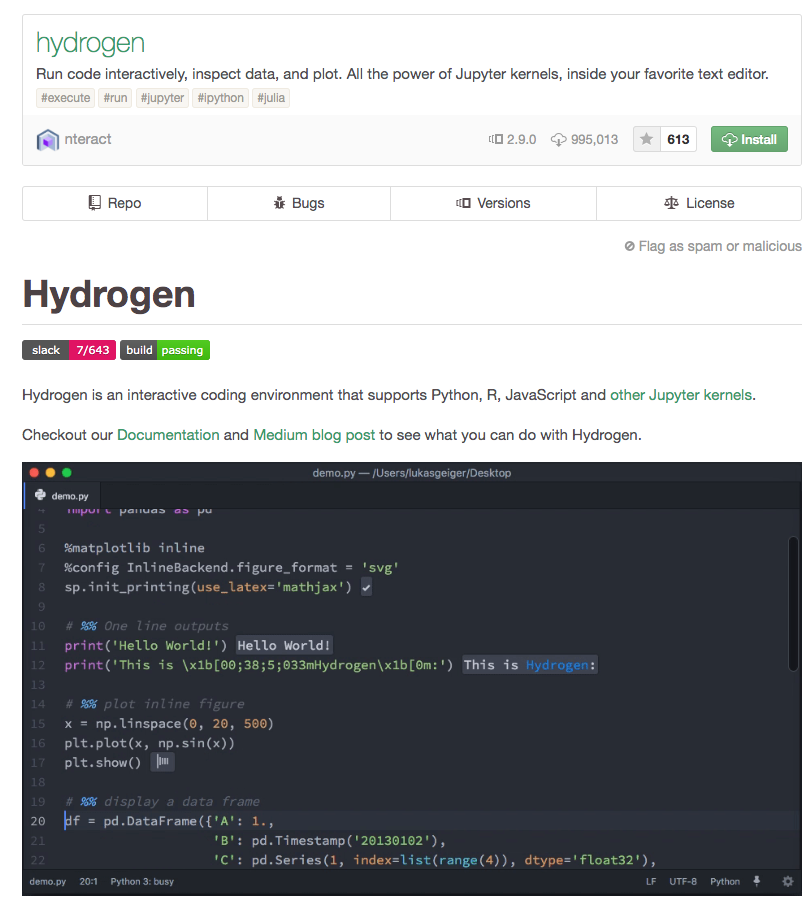Click the scales icon beside License
Viewport: 810px width, 912px height.
[x=671, y=203]
